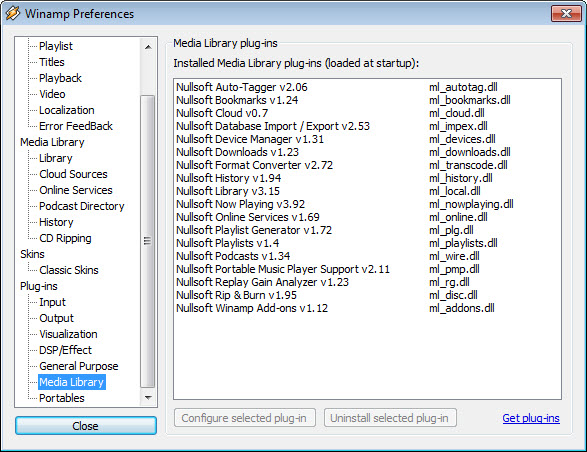Select the Plug-ins category heading
Screen dimensions: 587x452
click(x=39, y=286)
